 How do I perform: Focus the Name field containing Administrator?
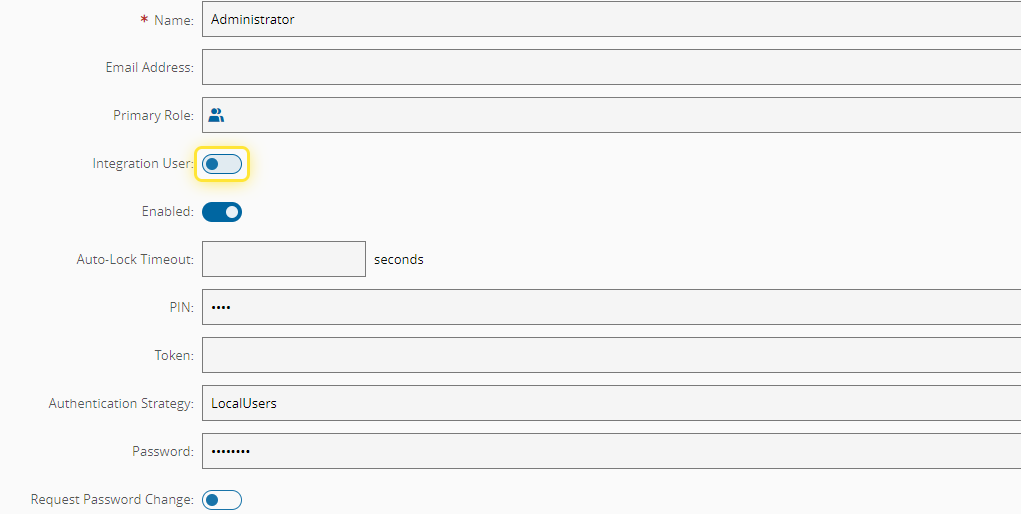tap(610, 19)
